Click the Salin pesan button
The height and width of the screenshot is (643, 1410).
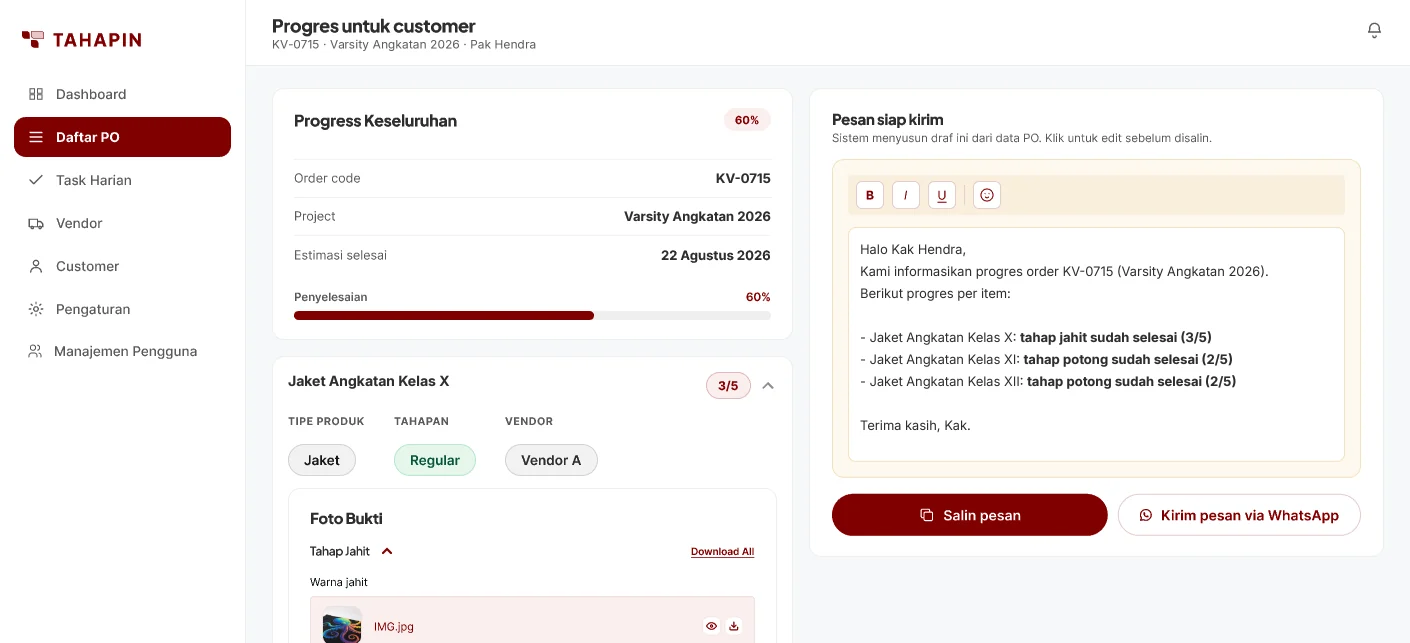970,515
